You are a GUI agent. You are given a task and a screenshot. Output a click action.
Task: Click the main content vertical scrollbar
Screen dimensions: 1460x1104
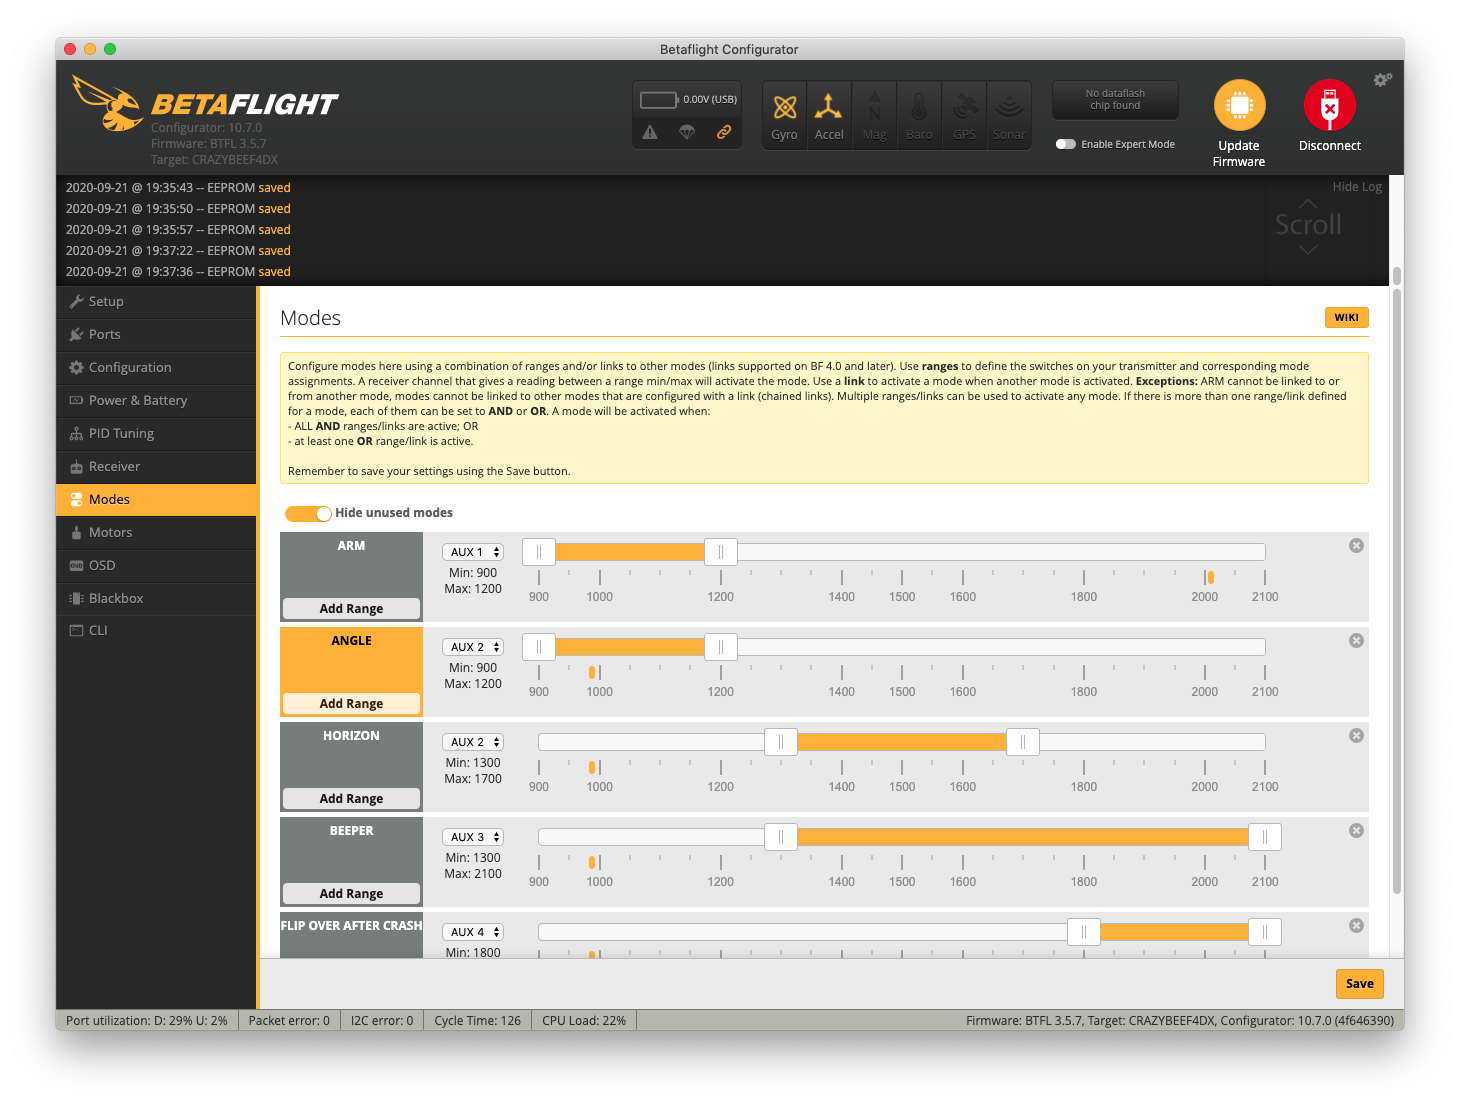point(1397,594)
